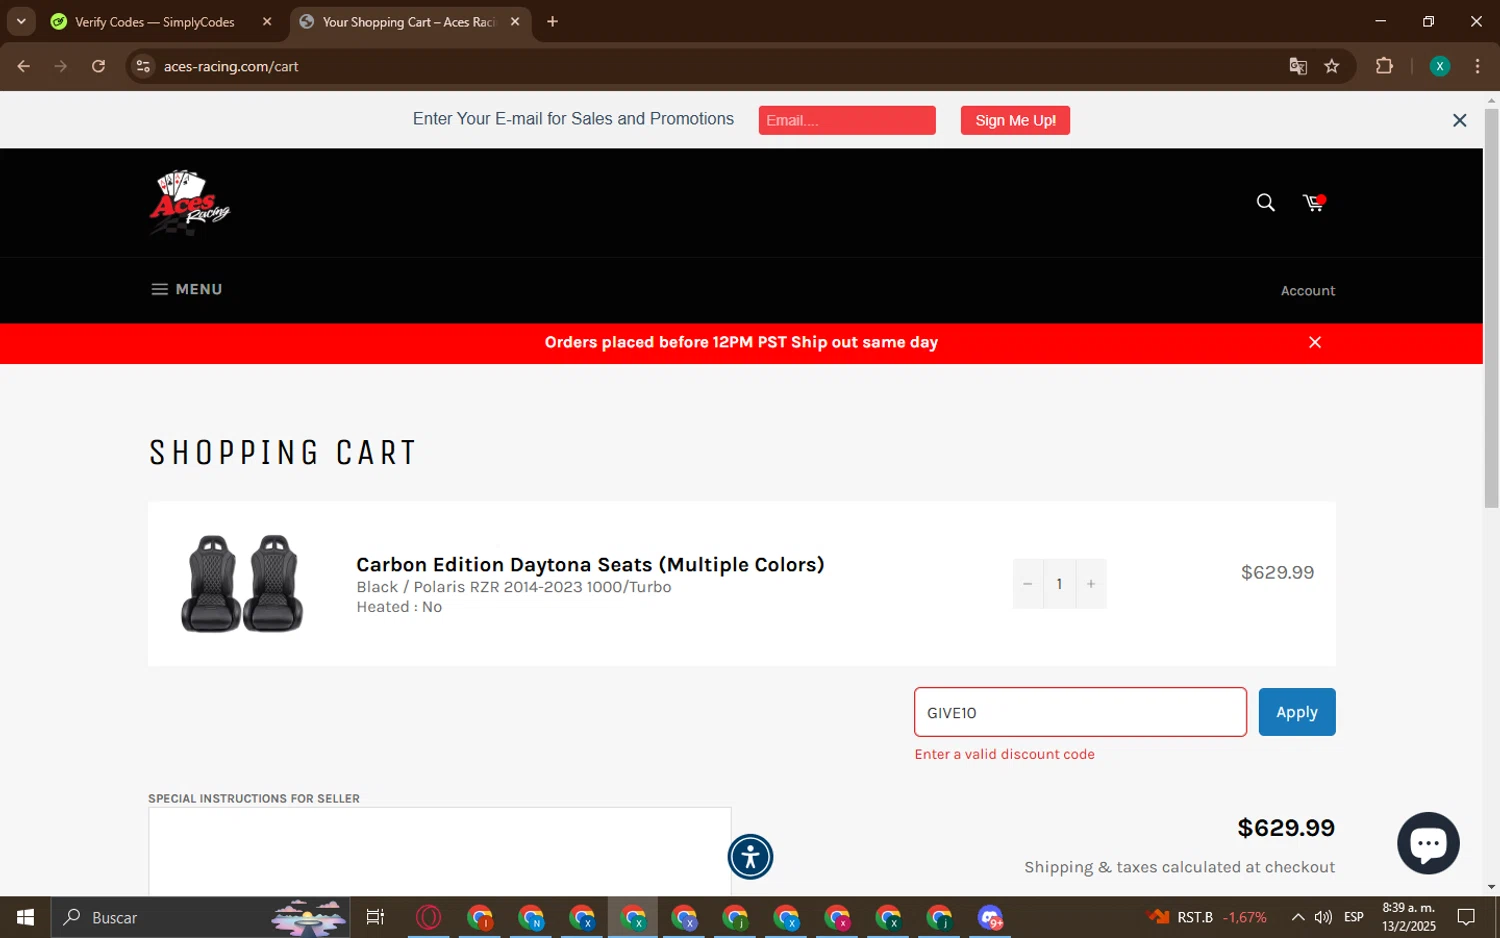Click the page vertical scrollbar thumb
This screenshot has height=938, width=1500.
pyautogui.click(x=1491, y=308)
